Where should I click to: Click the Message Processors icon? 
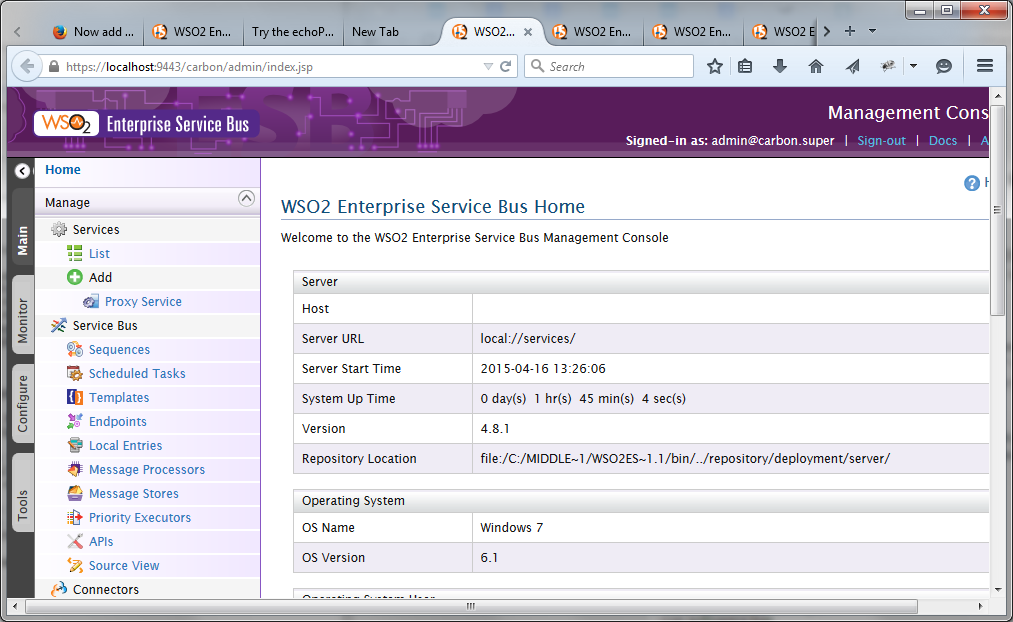click(x=75, y=469)
